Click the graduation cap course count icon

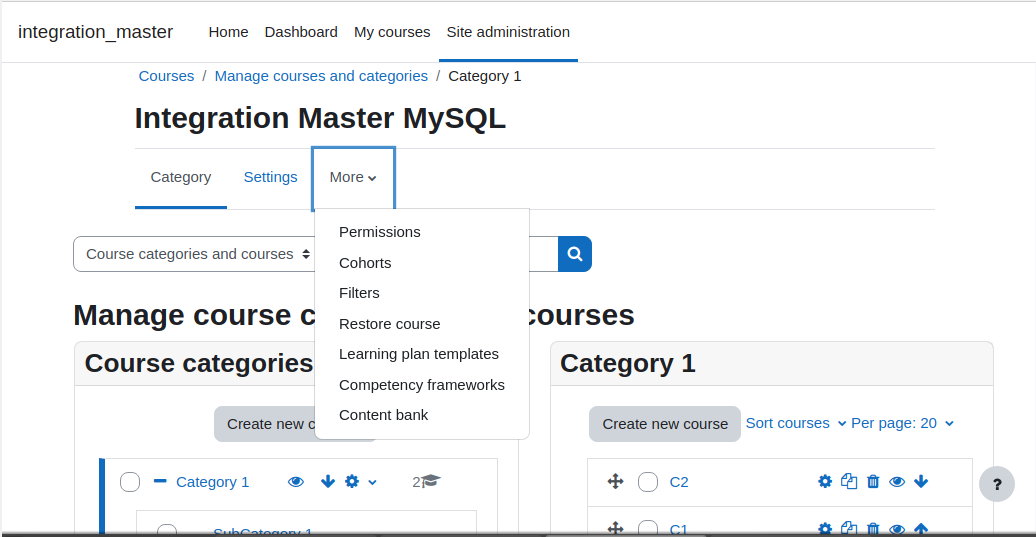click(430, 481)
